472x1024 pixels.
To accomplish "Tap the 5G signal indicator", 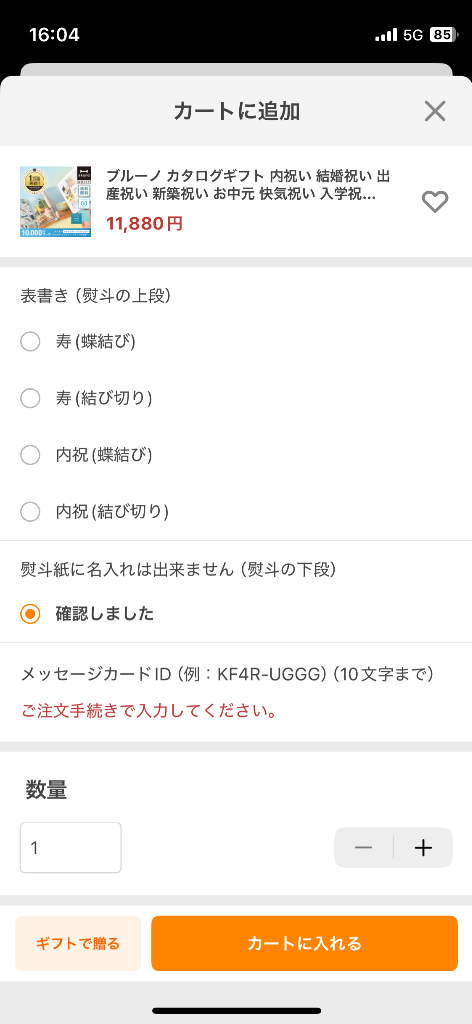I will 413,35.
